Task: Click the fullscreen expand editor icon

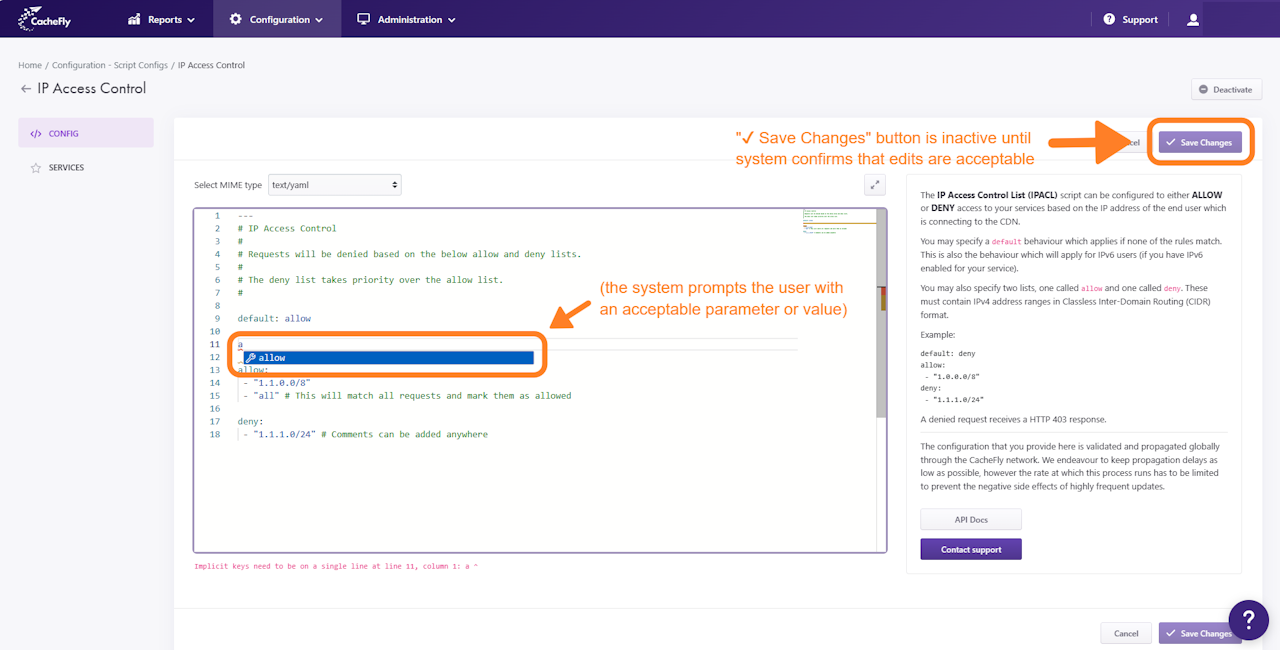Action: [875, 184]
